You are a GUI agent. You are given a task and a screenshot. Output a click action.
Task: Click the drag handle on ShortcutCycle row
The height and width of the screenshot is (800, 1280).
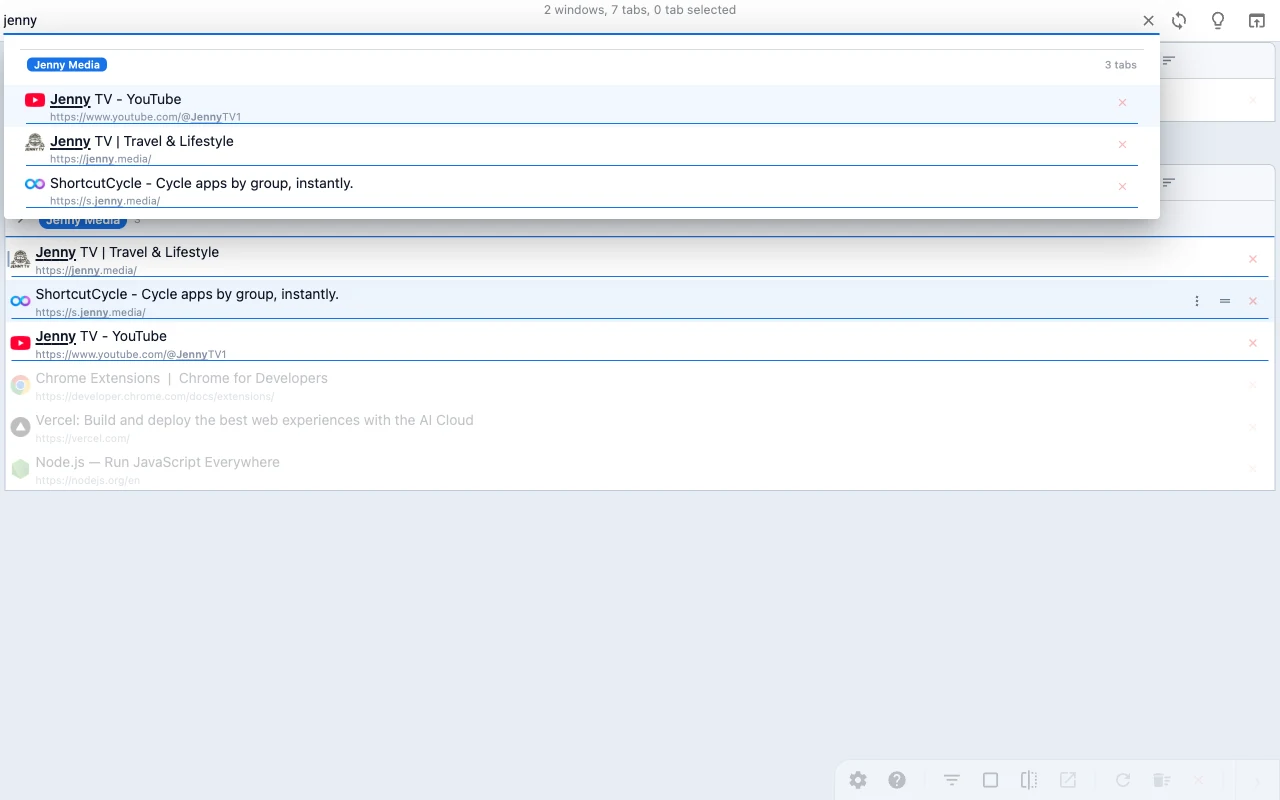pyautogui.click(x=1225, y=301)
